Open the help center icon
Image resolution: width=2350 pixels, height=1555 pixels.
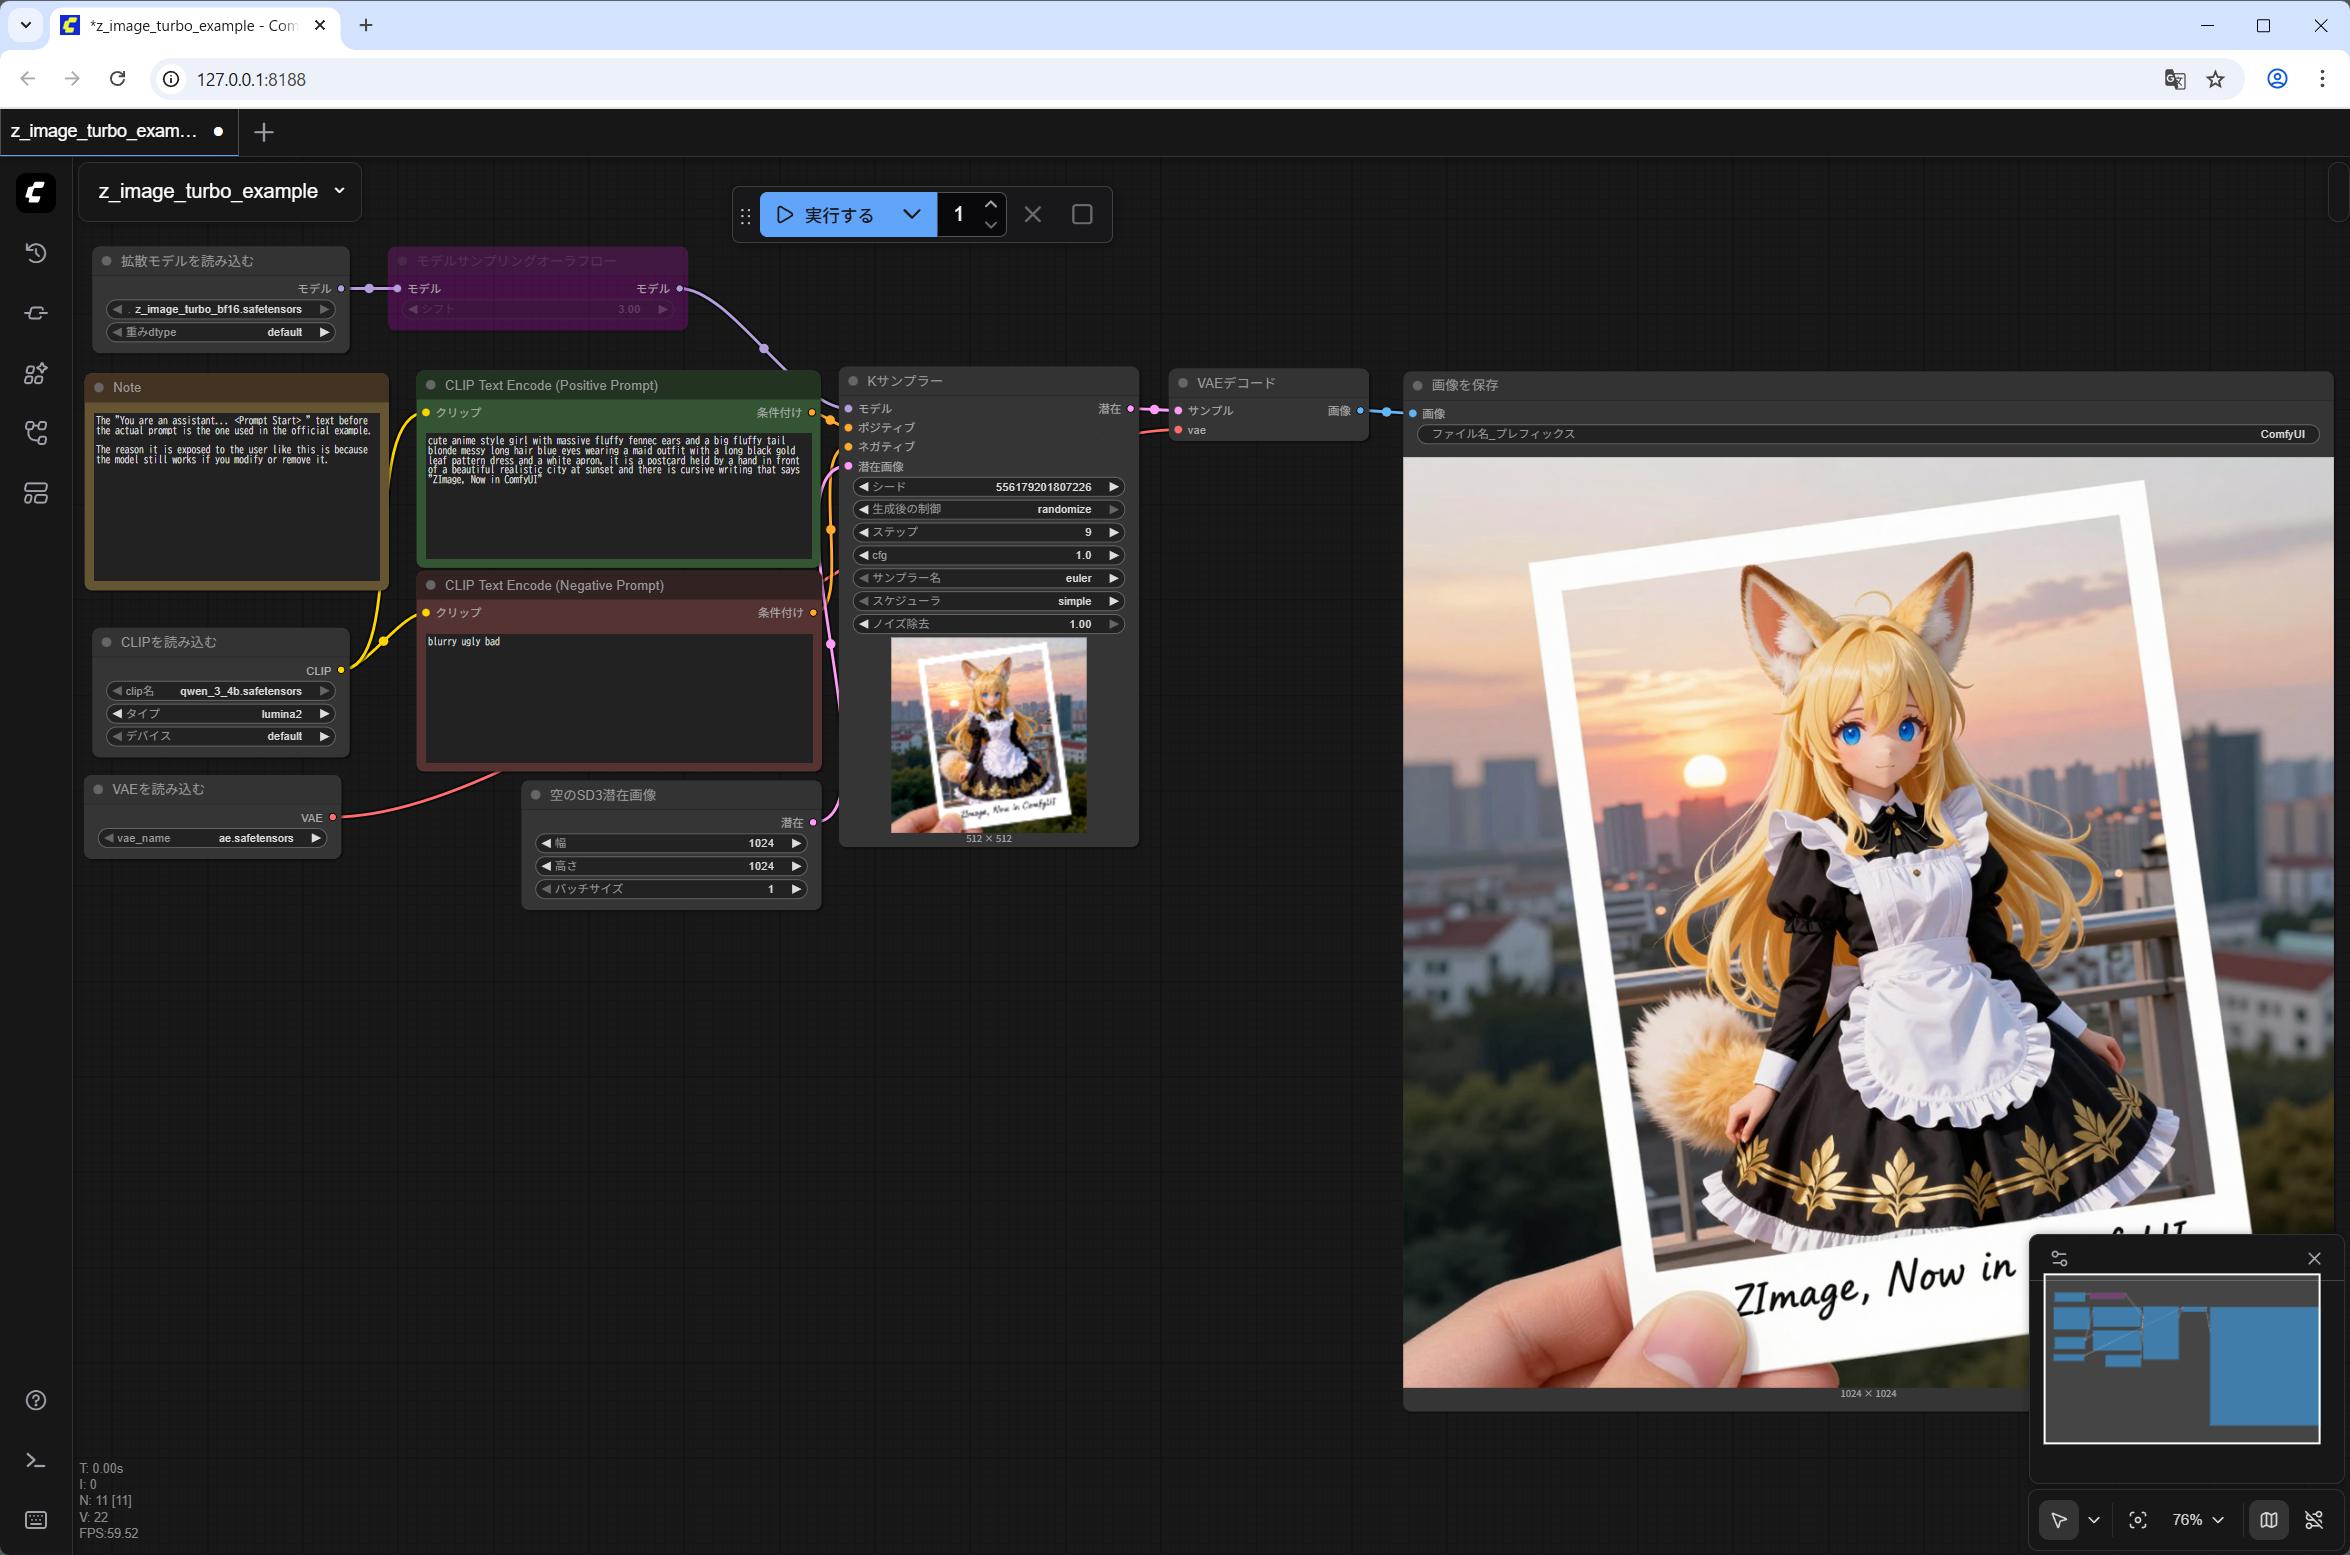[x=36, y=1400]
